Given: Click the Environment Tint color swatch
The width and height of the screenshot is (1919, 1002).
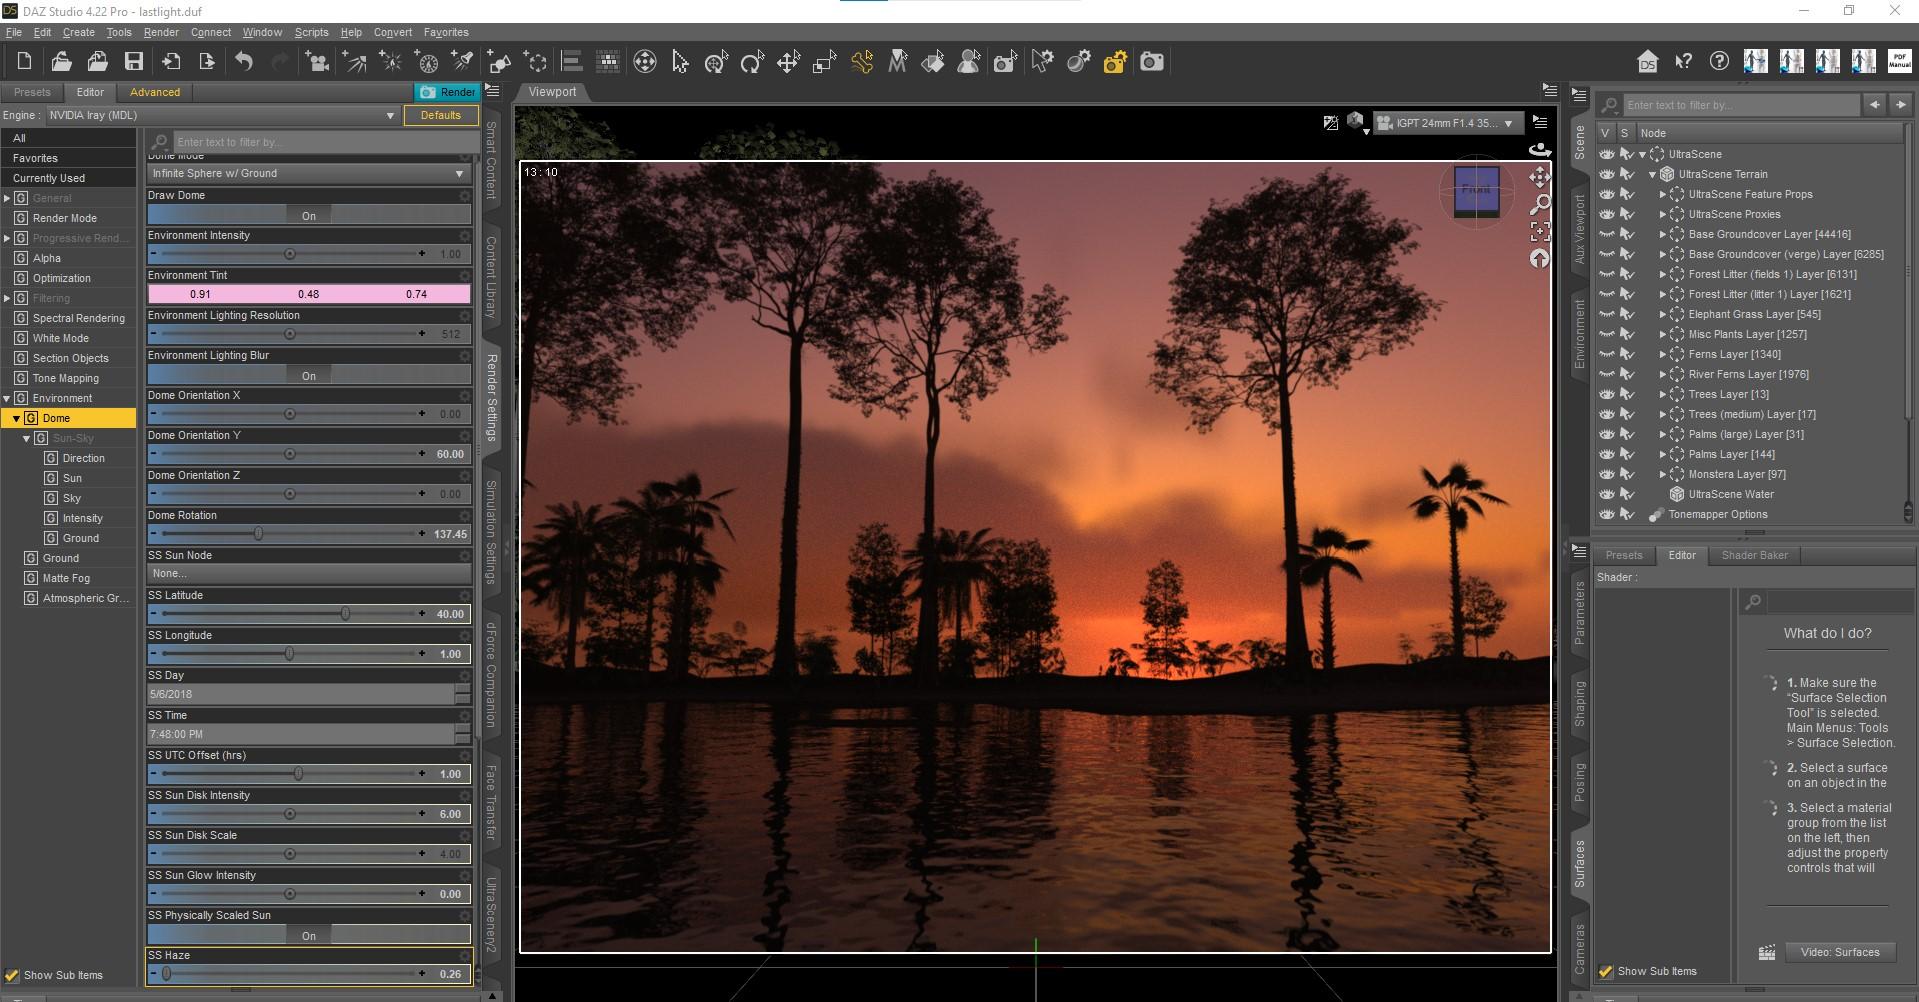Looking at the screenshot, I should 309,294.
